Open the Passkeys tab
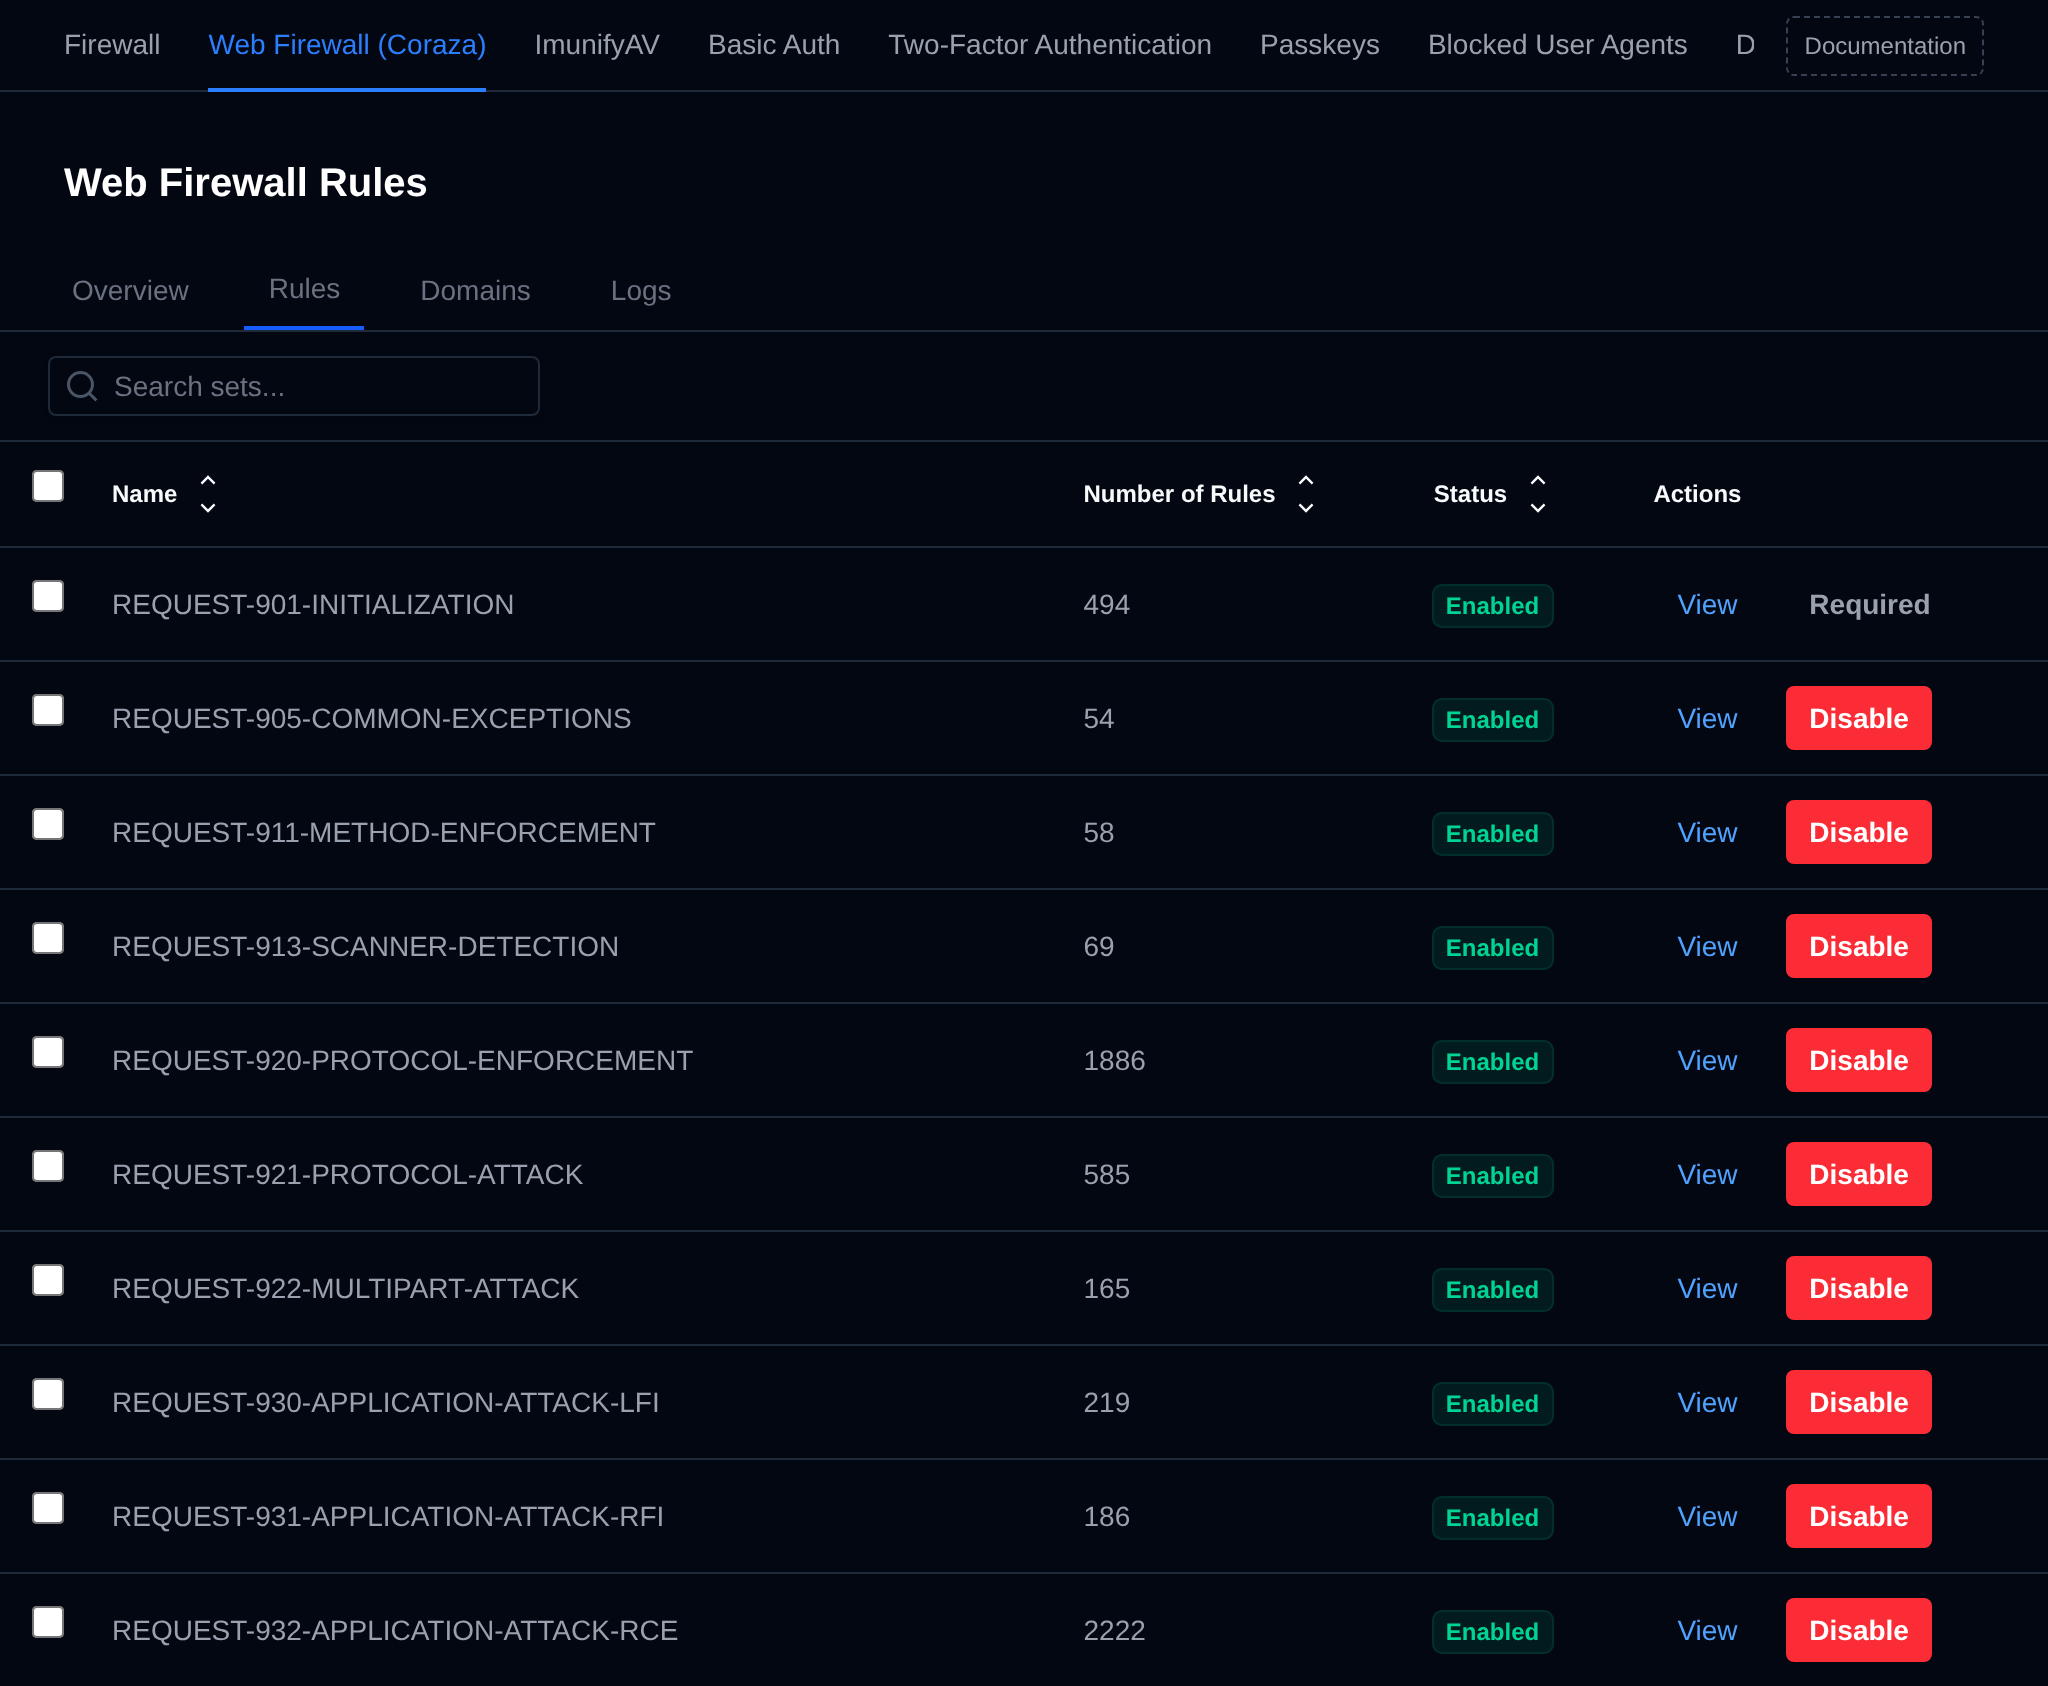Image resolution: width=2048 pixels, height=1686 pixels. click(1320, 45)
